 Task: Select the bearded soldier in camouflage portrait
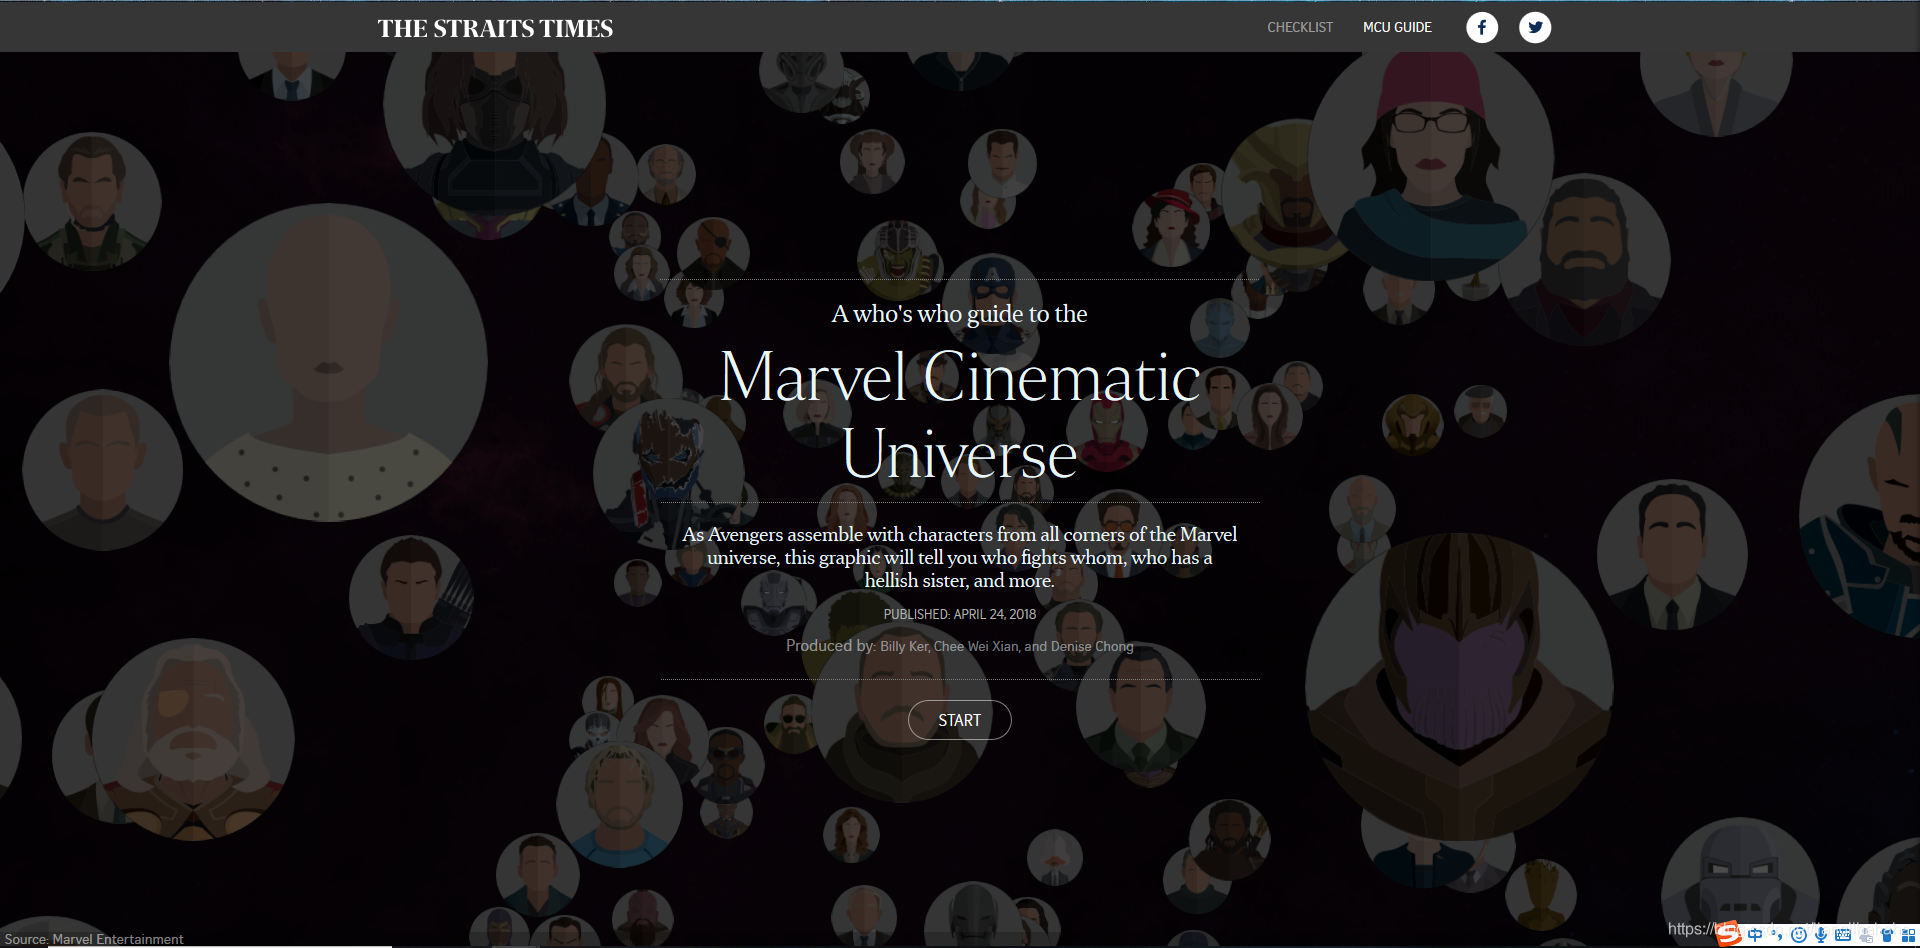click(92, 202)
